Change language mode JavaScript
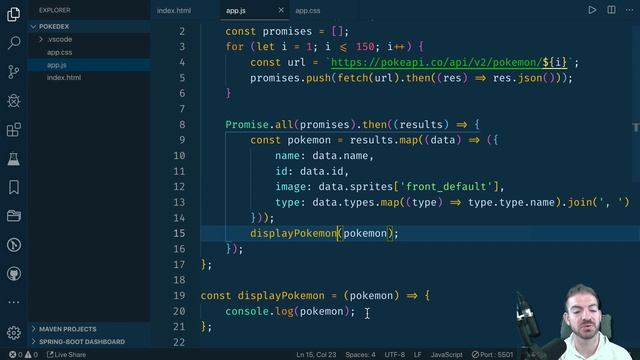This screenshot has width=640, height=360. (447, 355)
